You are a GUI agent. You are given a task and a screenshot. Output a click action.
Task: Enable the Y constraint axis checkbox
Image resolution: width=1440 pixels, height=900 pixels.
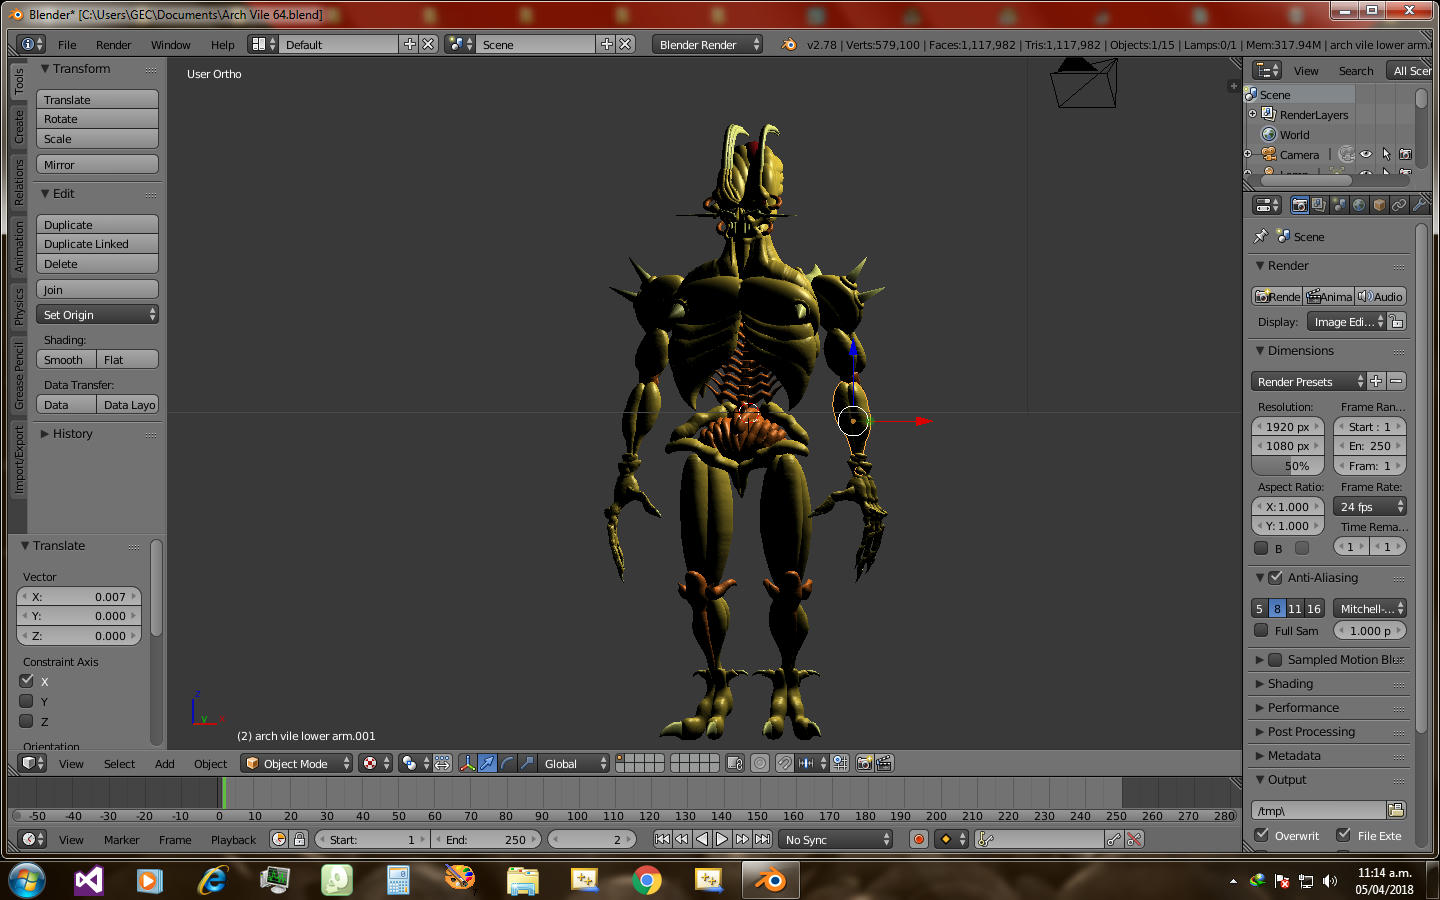[27, 701]
